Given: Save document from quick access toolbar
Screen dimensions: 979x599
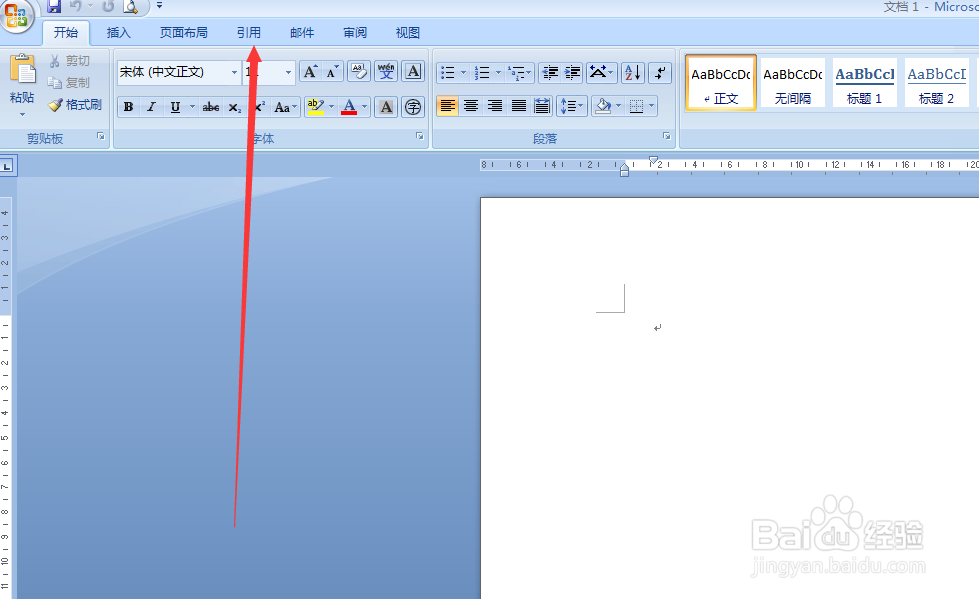Looking at the screenshot, I should click(x=54, y=6).
